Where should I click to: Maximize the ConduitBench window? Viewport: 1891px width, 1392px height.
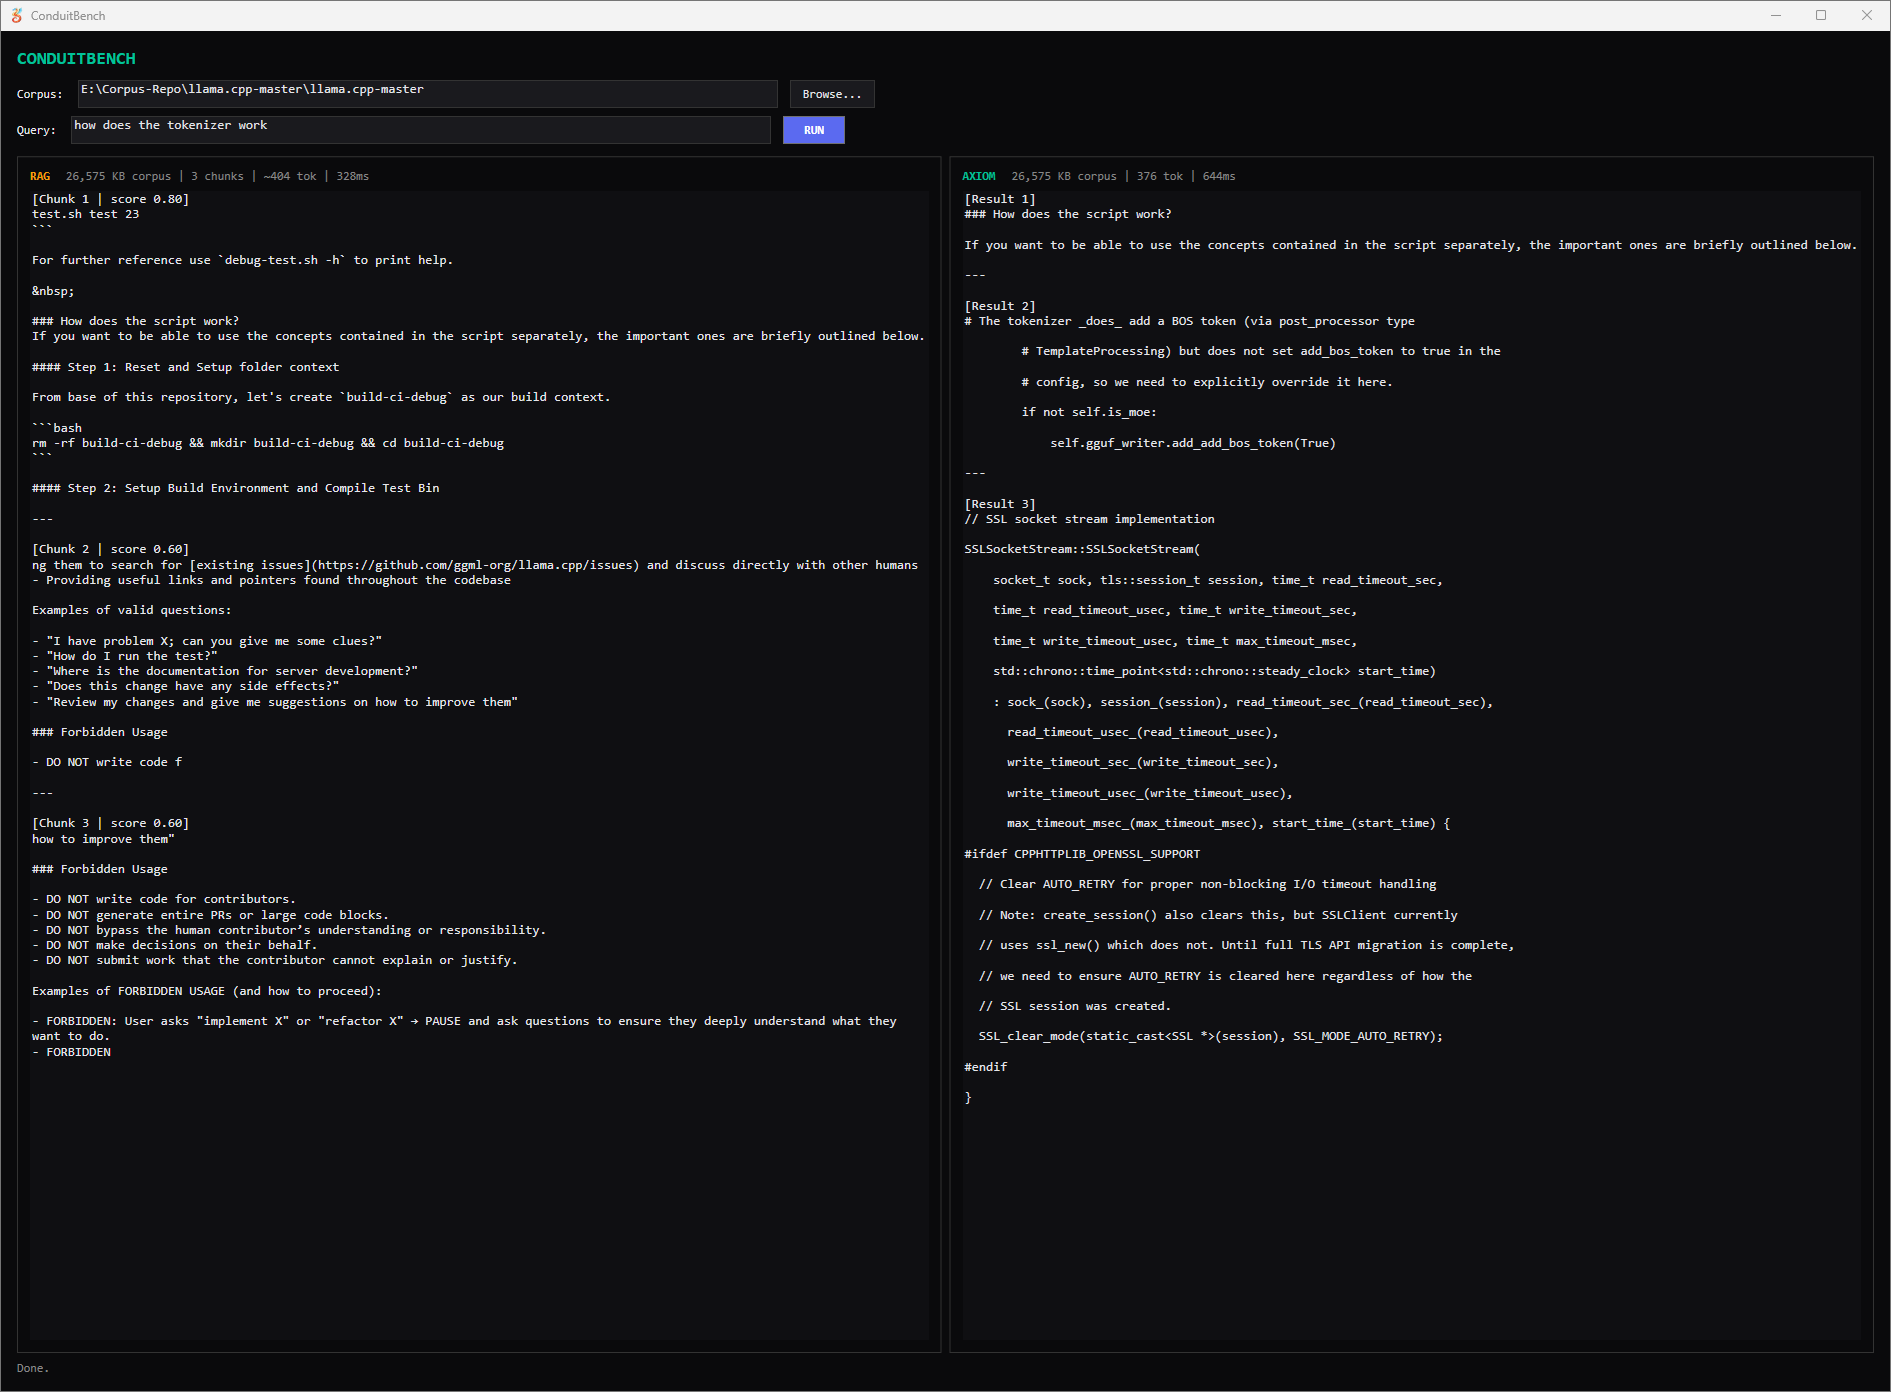click(1821, 15)
